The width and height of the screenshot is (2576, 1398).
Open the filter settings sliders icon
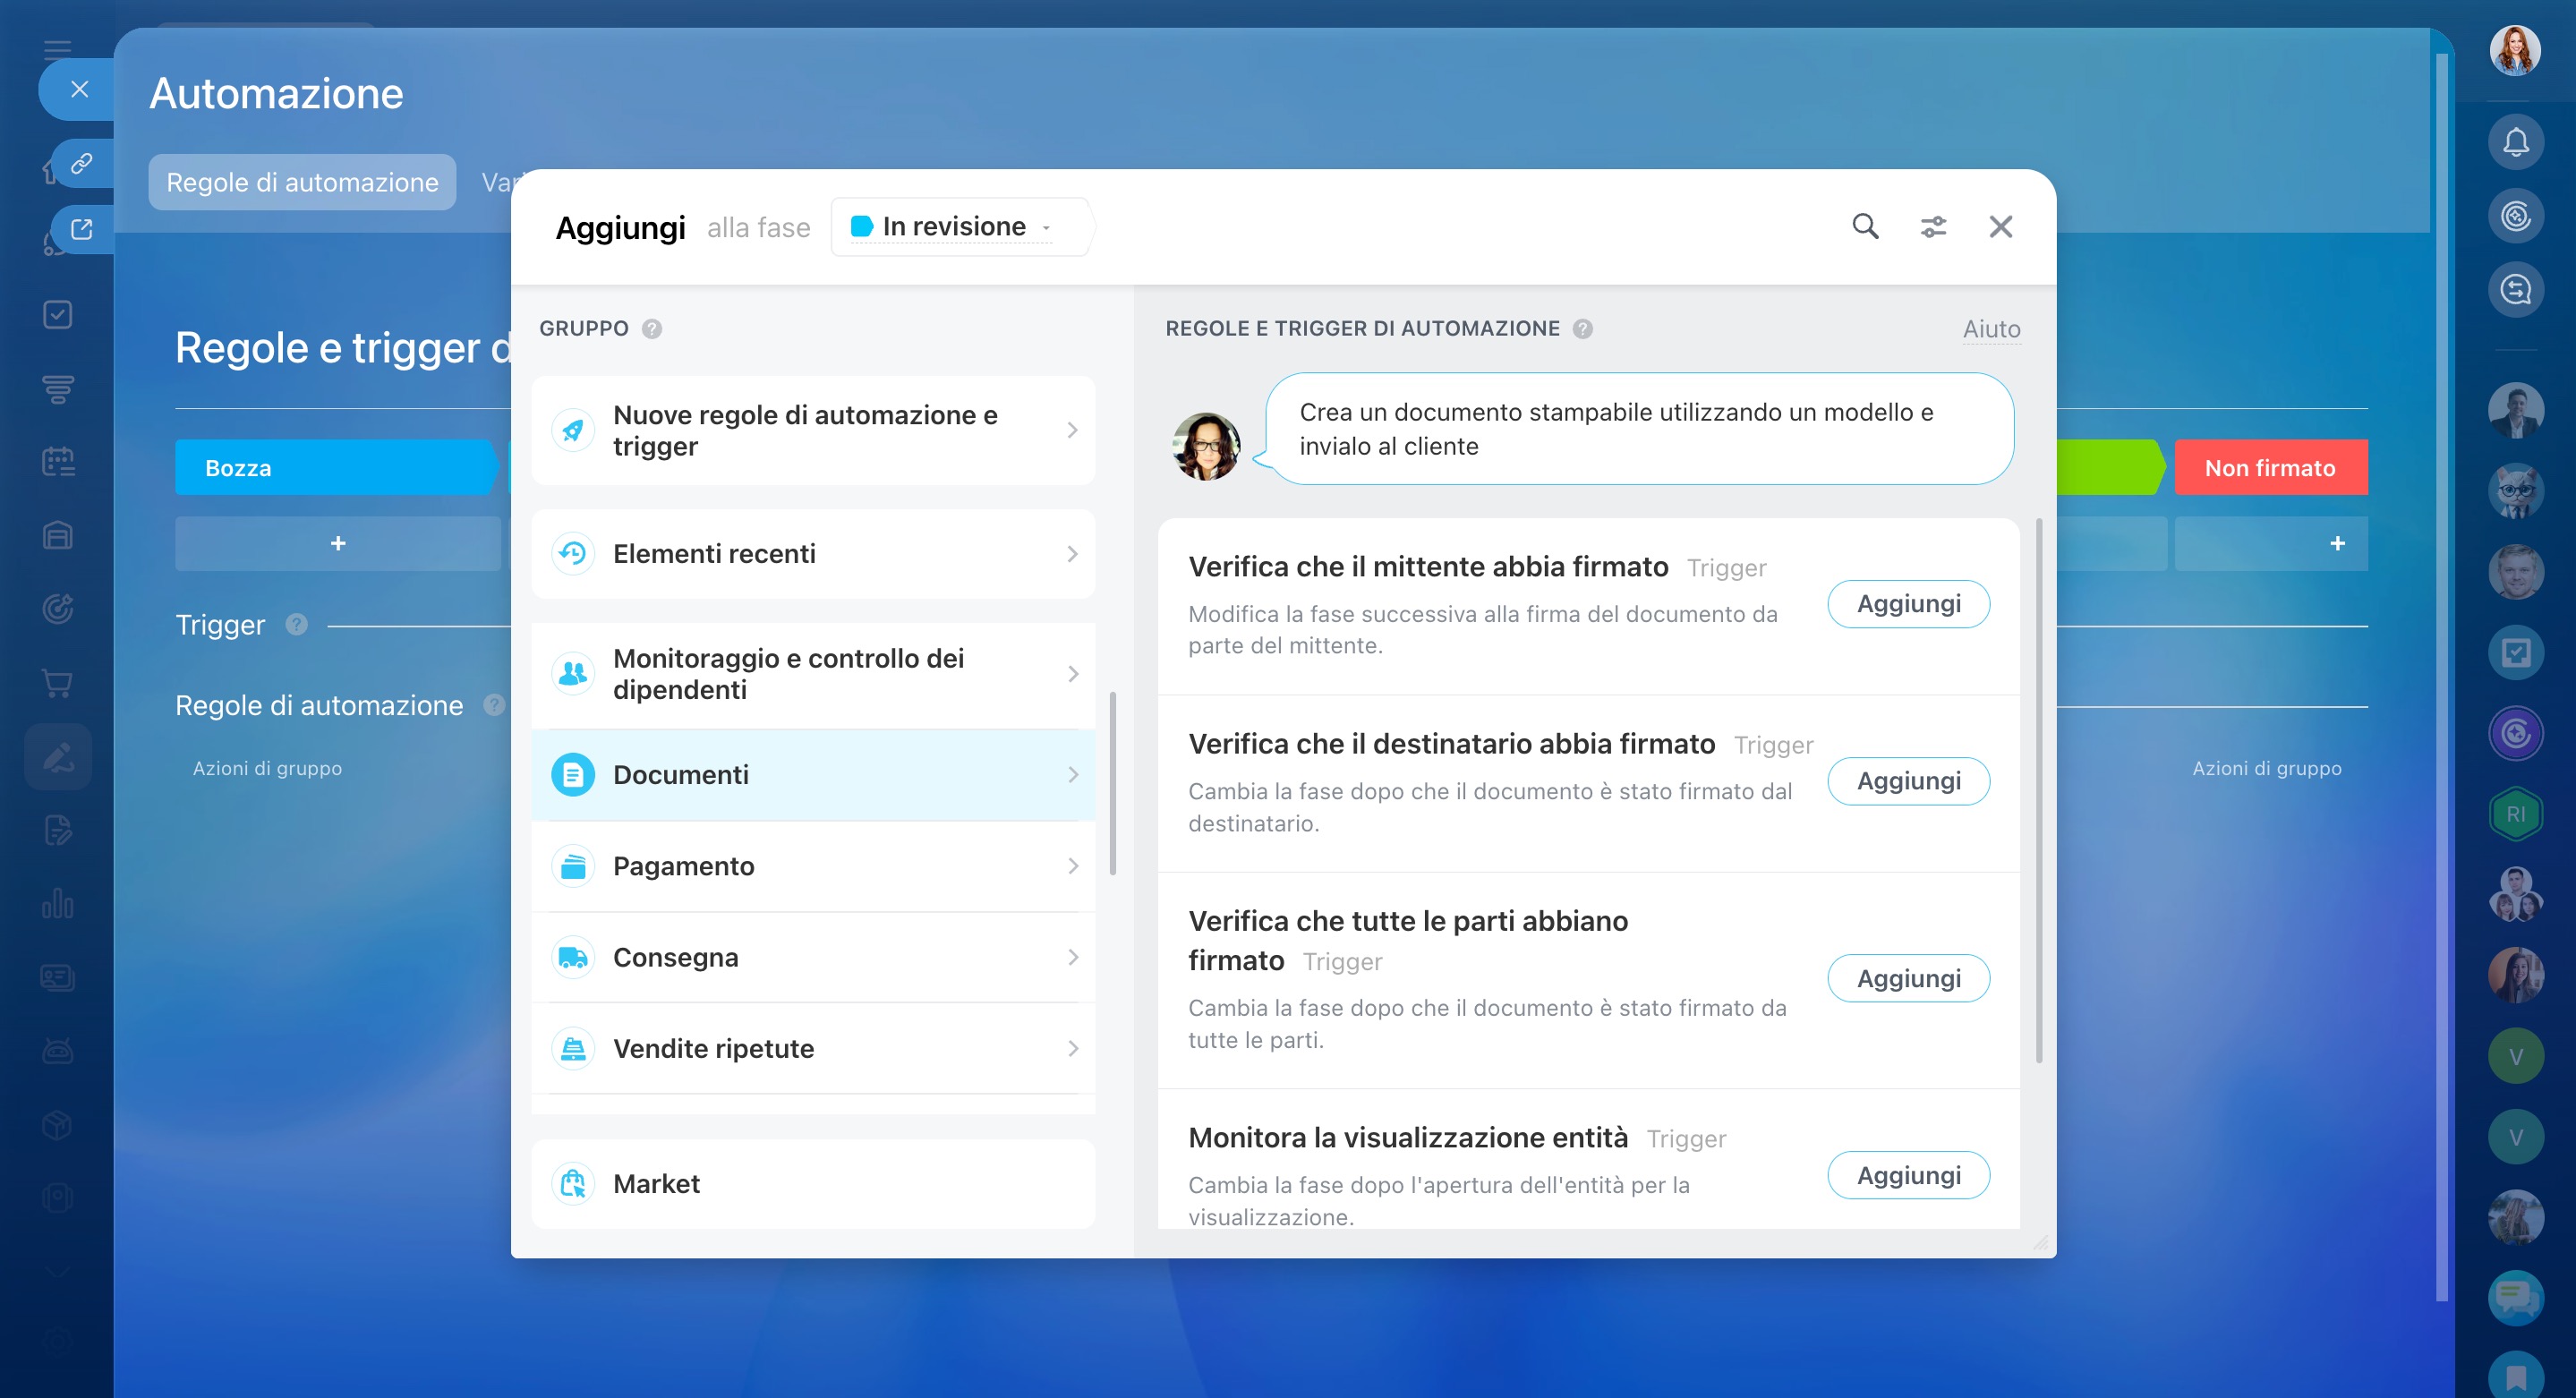coord(1933,227)
